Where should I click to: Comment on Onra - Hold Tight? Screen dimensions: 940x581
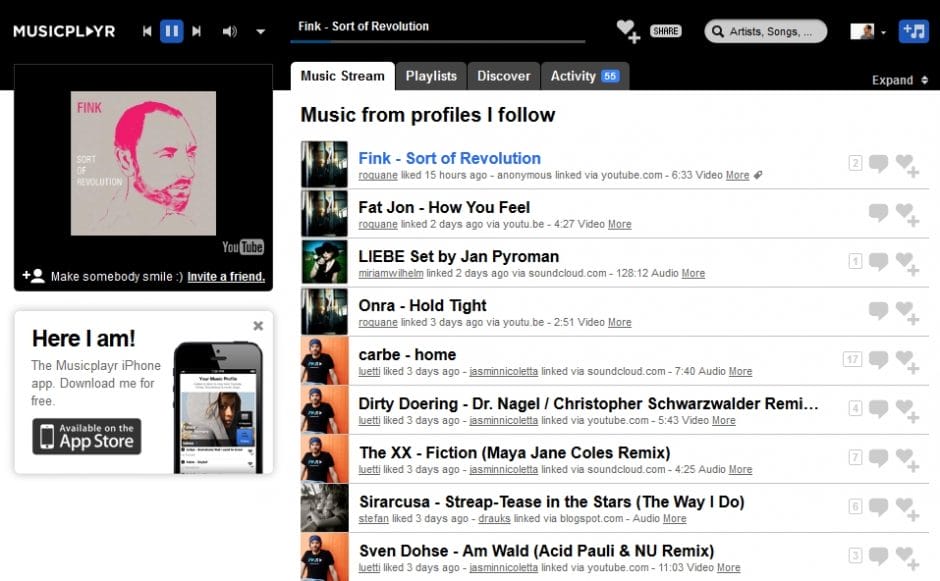[x=878, y=311]
